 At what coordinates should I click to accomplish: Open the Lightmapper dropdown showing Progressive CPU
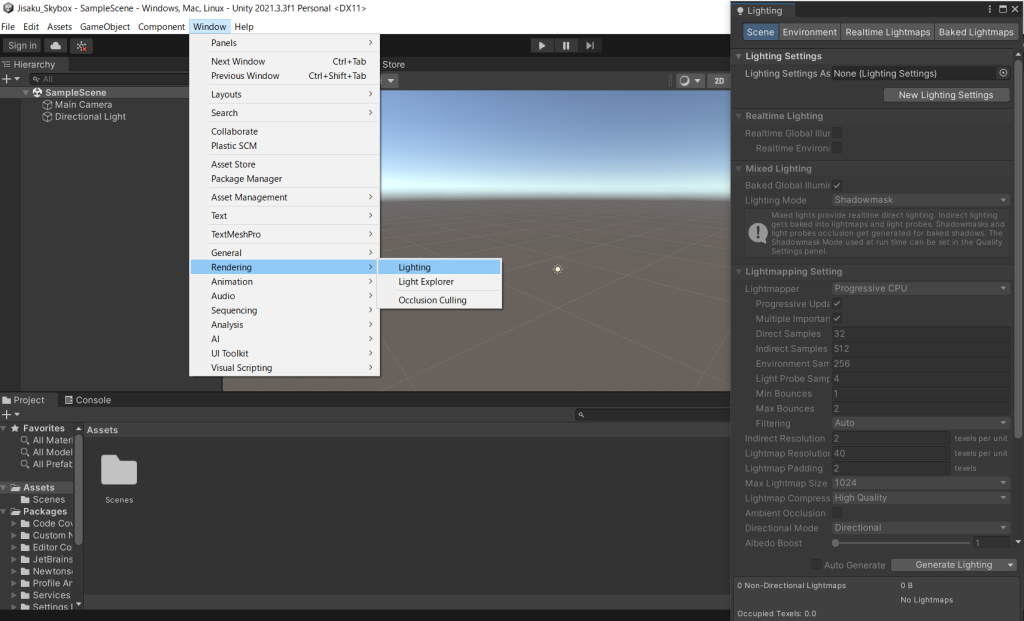[x=920, y=288]
